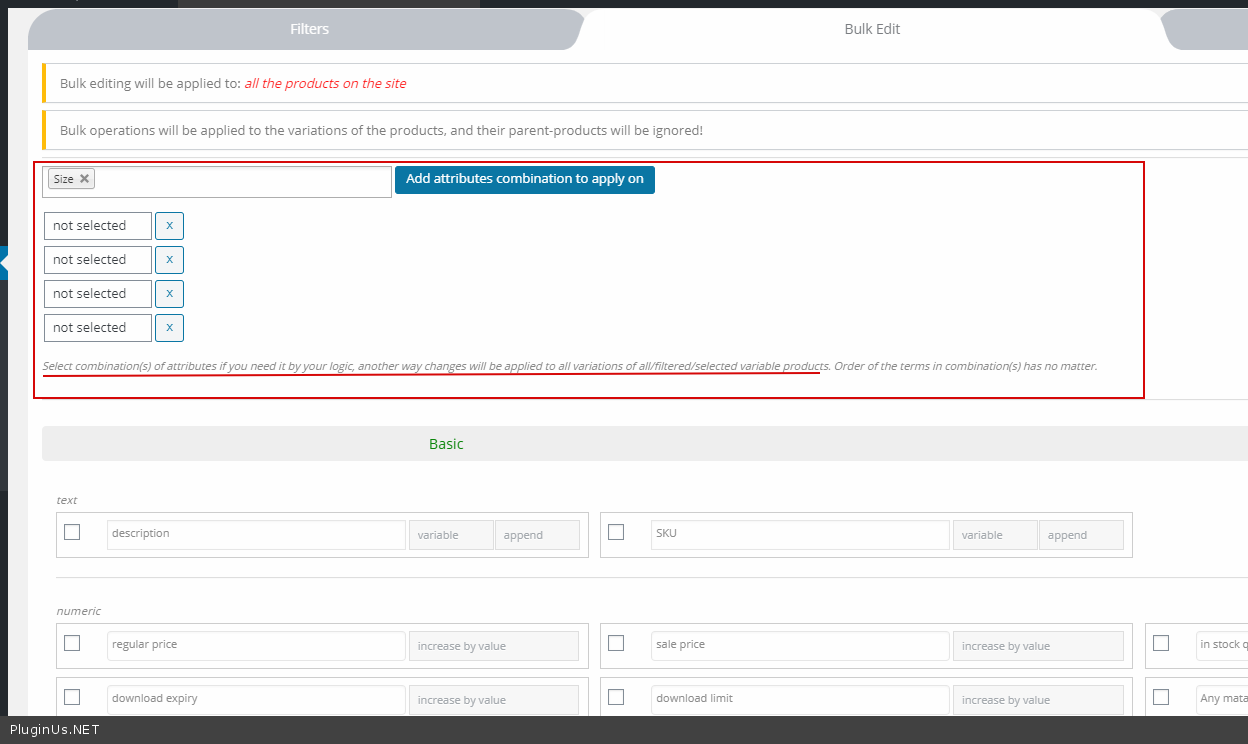Enable the download expiry checkbox
The height and width of the screenshot is (744, 1248).
pos(72,697)
